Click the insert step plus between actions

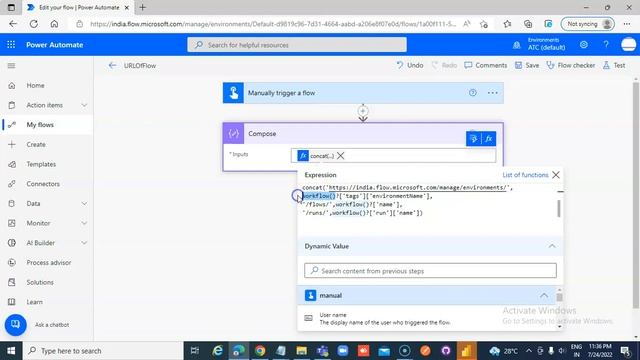(x=363, y=111)
